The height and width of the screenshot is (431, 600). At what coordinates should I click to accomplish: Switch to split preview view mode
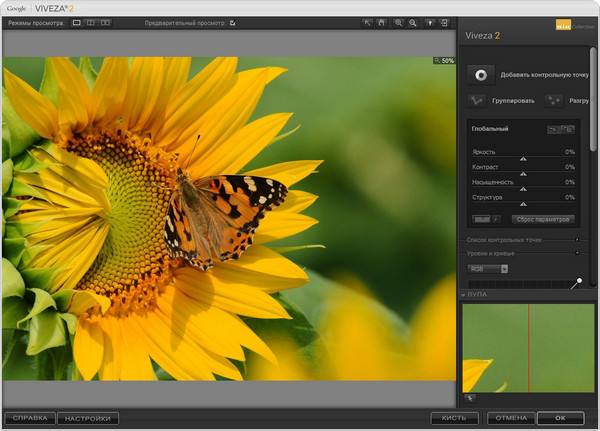tap(91, 22)
